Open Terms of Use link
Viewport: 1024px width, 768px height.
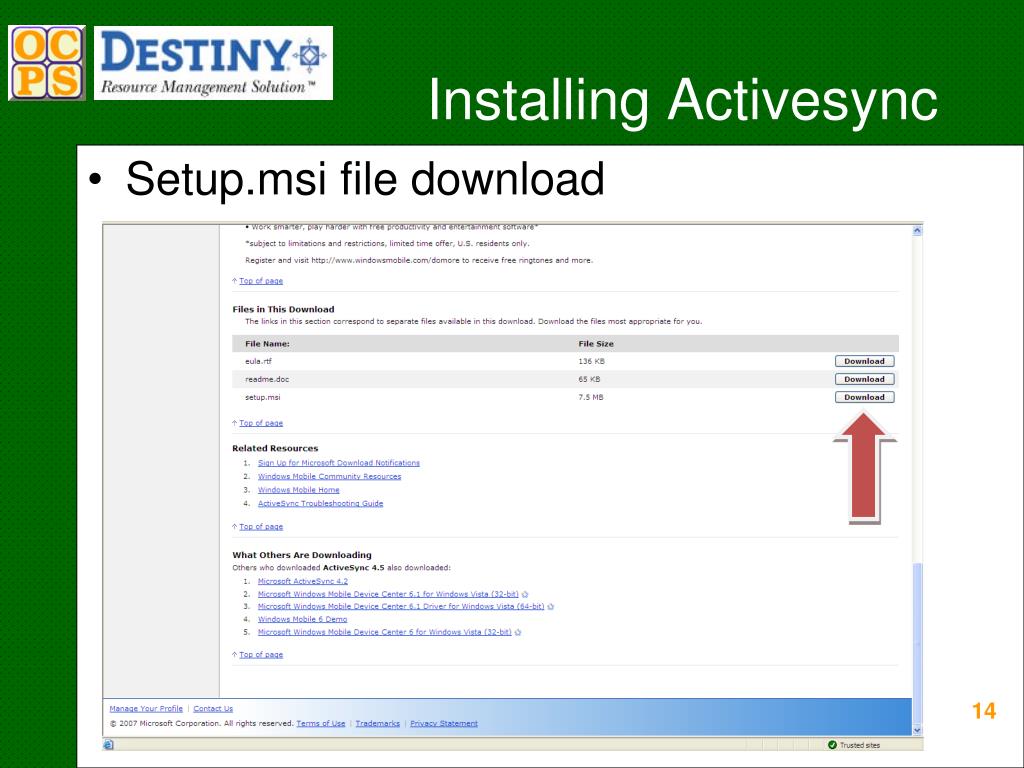(x=321, y=724)
